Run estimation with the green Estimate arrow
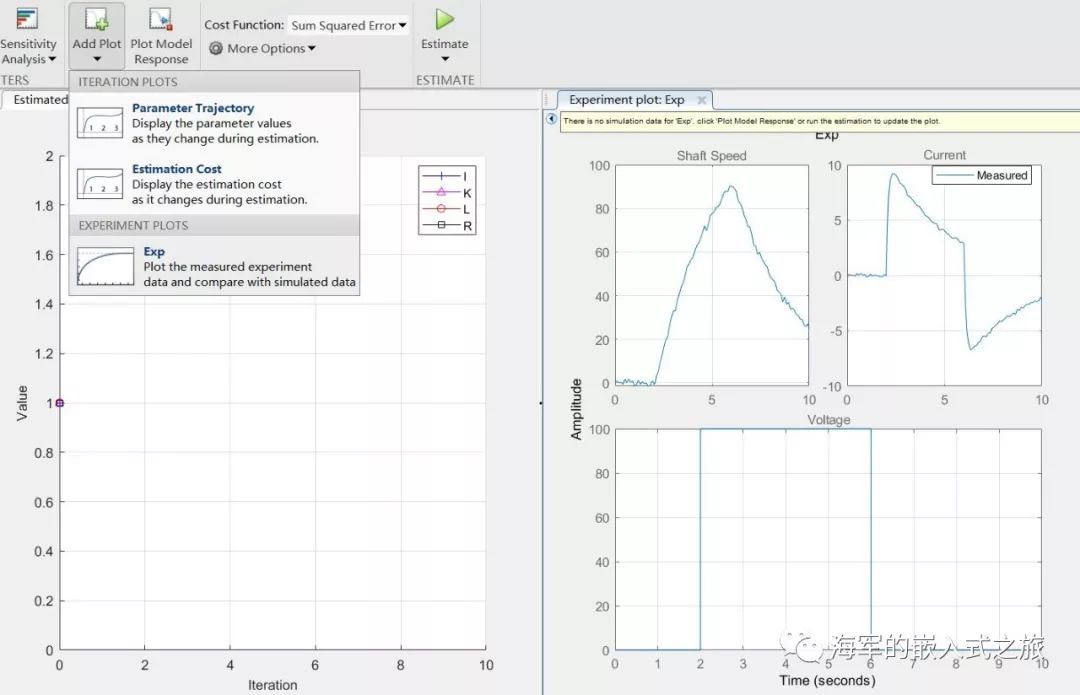The image size is (1080, 695). (445, 20)
